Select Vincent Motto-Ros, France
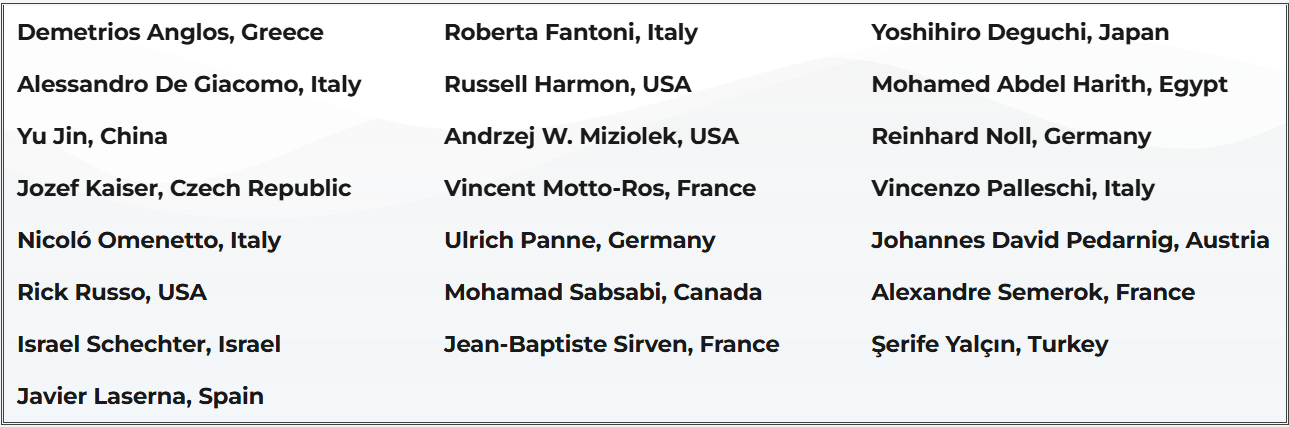This screenshot has width=1289, height=427. (600, 188)
